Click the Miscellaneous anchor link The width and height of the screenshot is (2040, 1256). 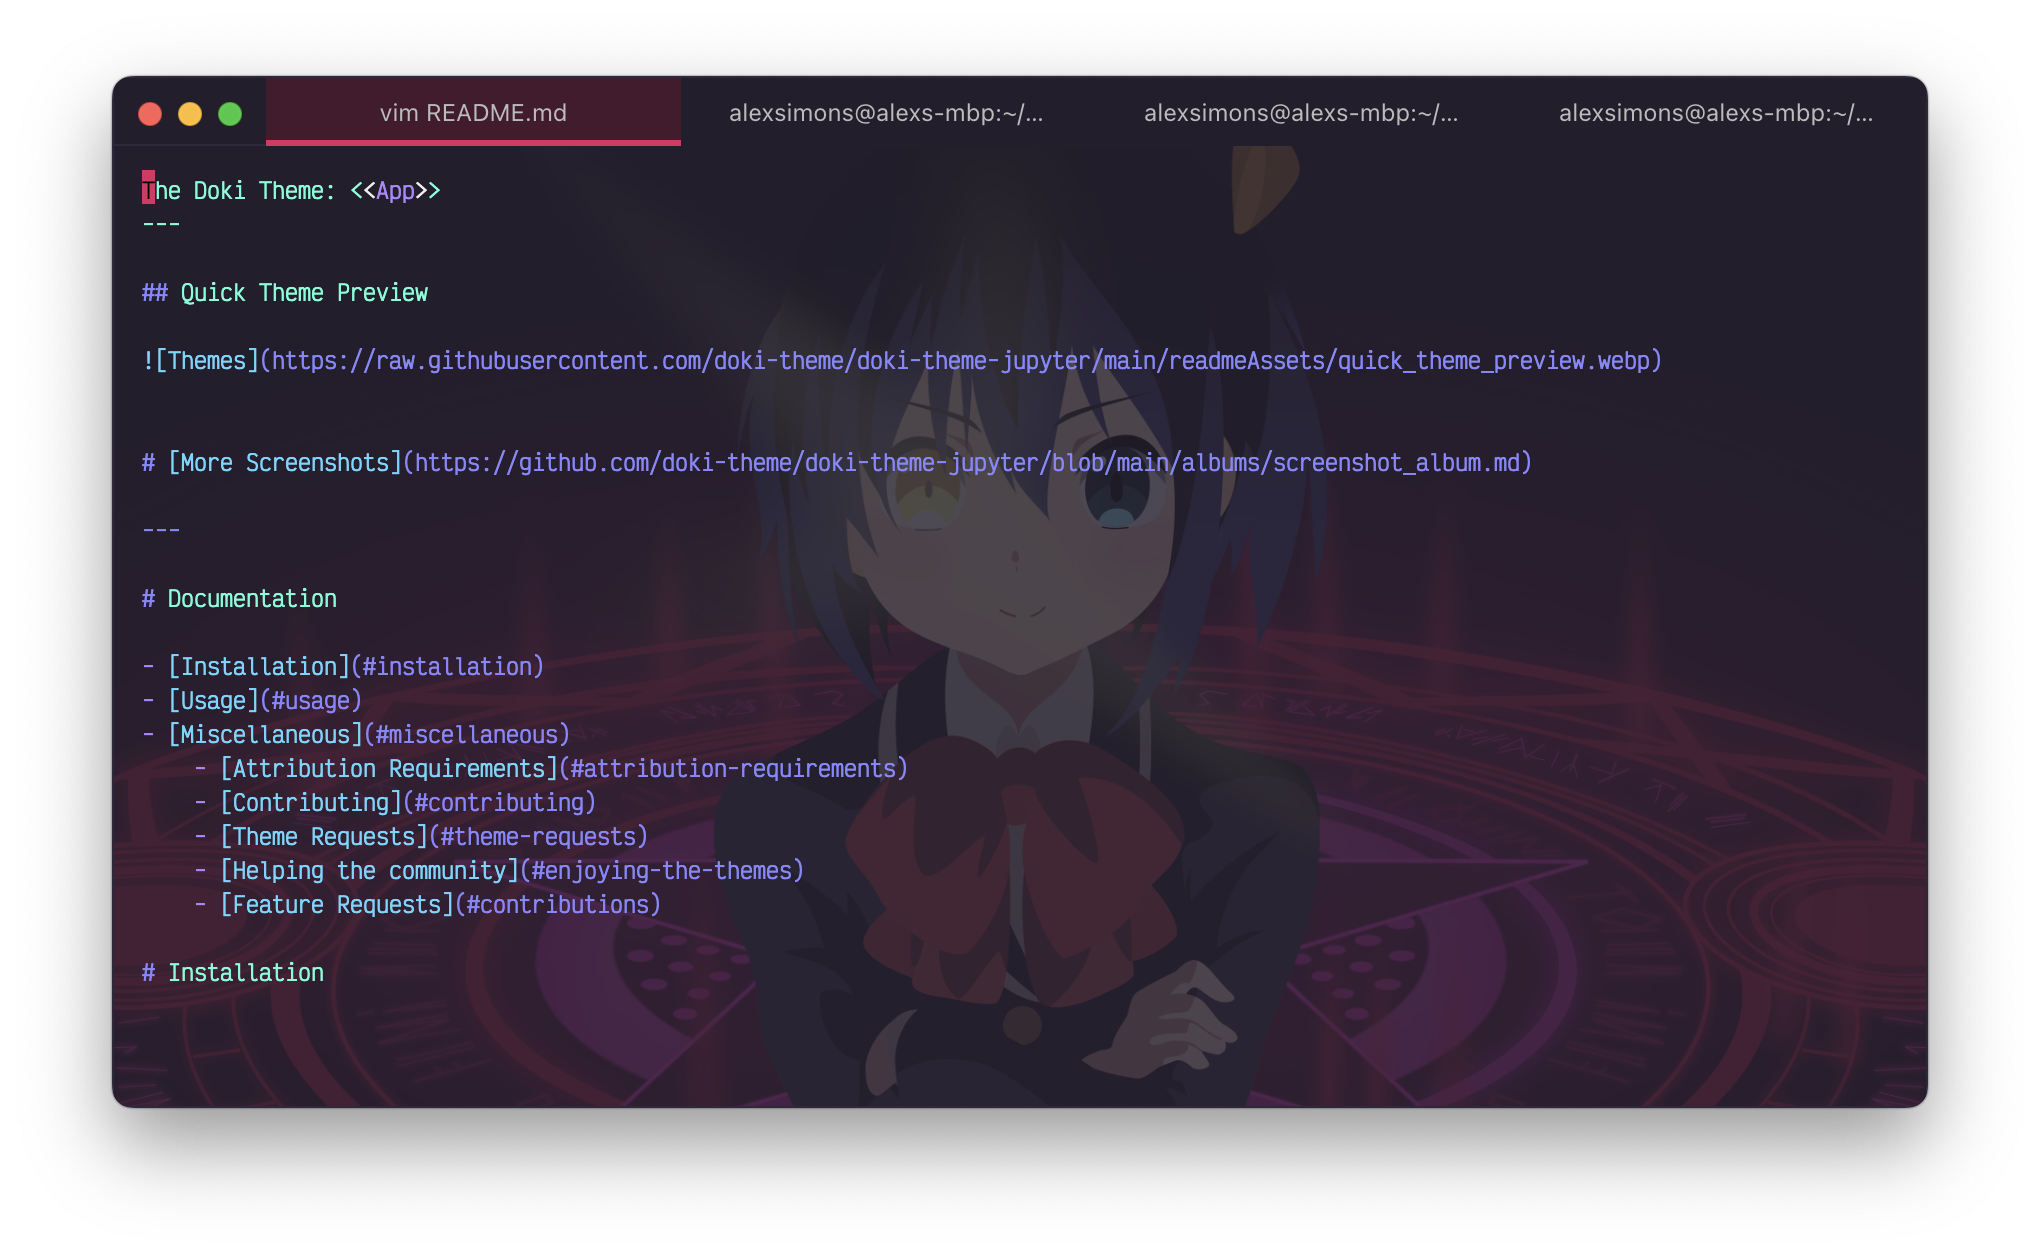coord(265,733)
